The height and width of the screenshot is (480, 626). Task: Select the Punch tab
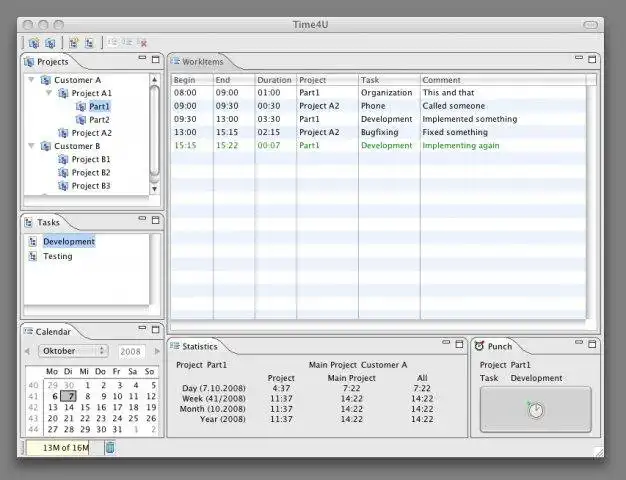[493, 346]
